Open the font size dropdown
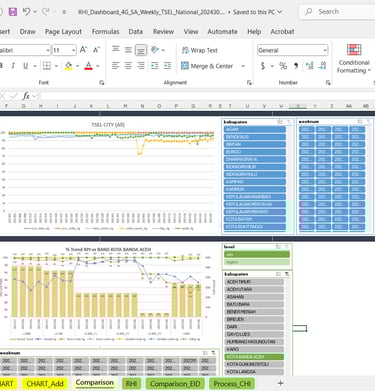 73,50
